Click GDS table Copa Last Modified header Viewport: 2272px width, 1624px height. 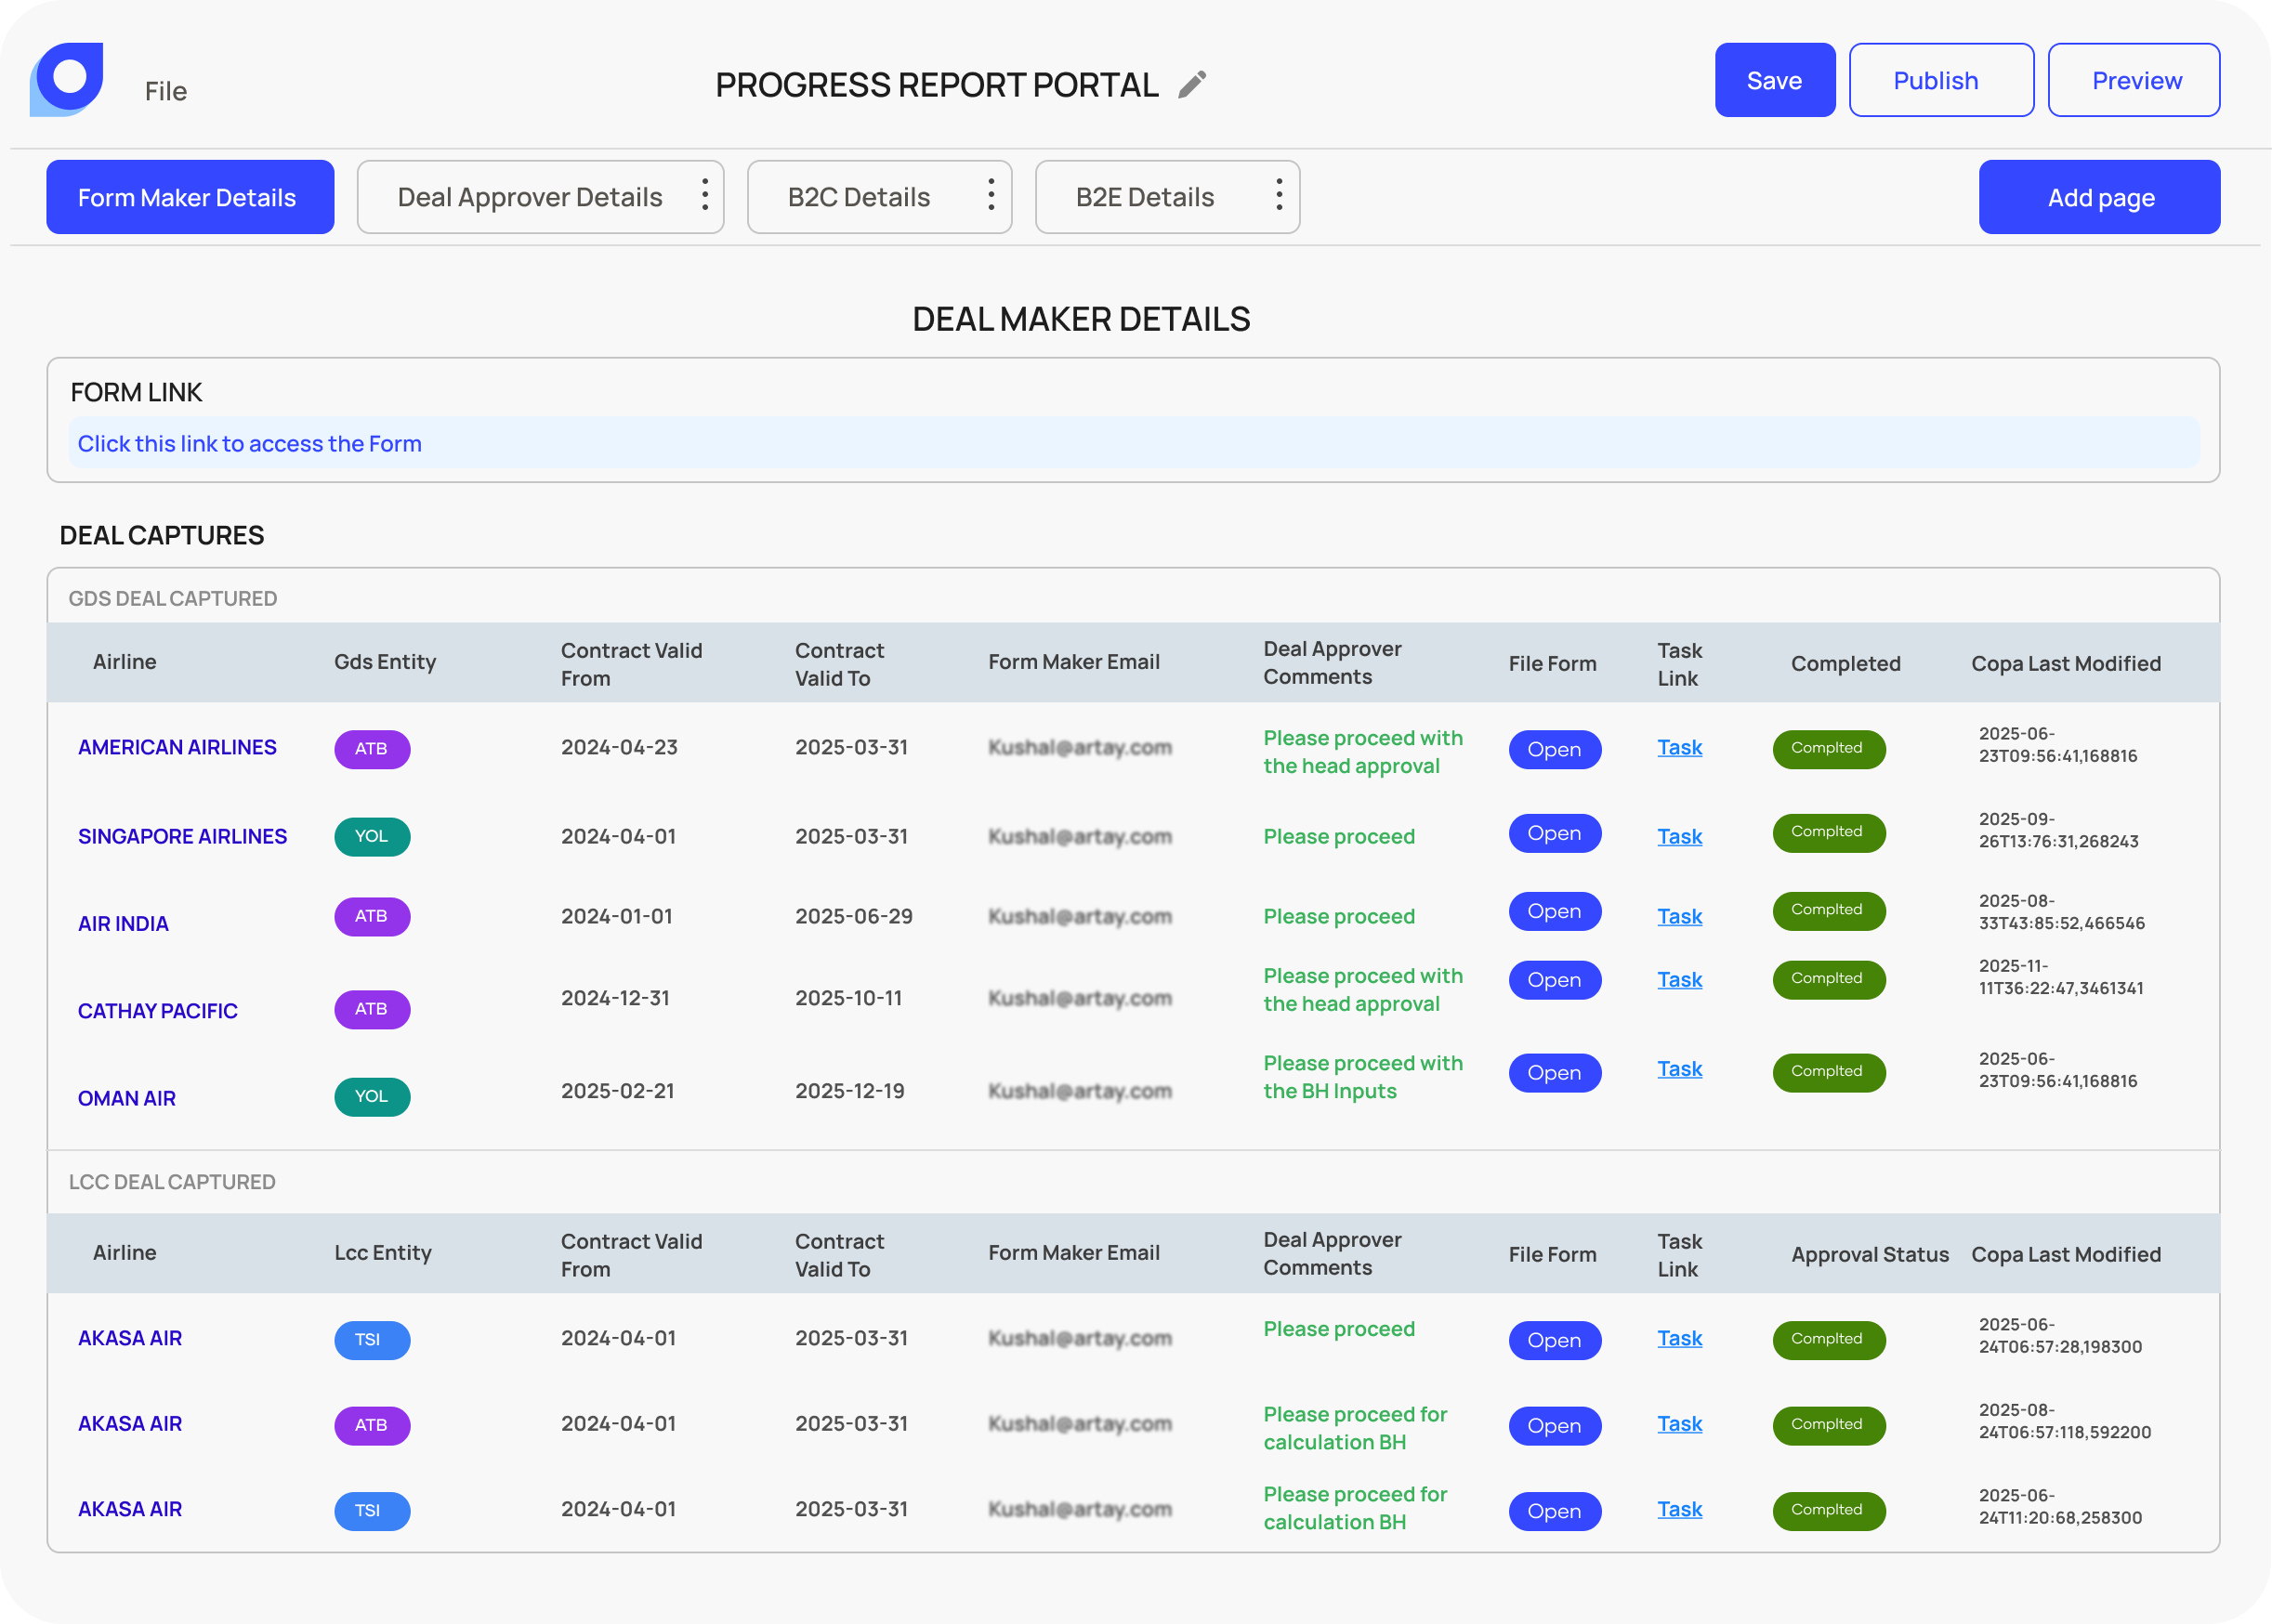pos(2066,663)
